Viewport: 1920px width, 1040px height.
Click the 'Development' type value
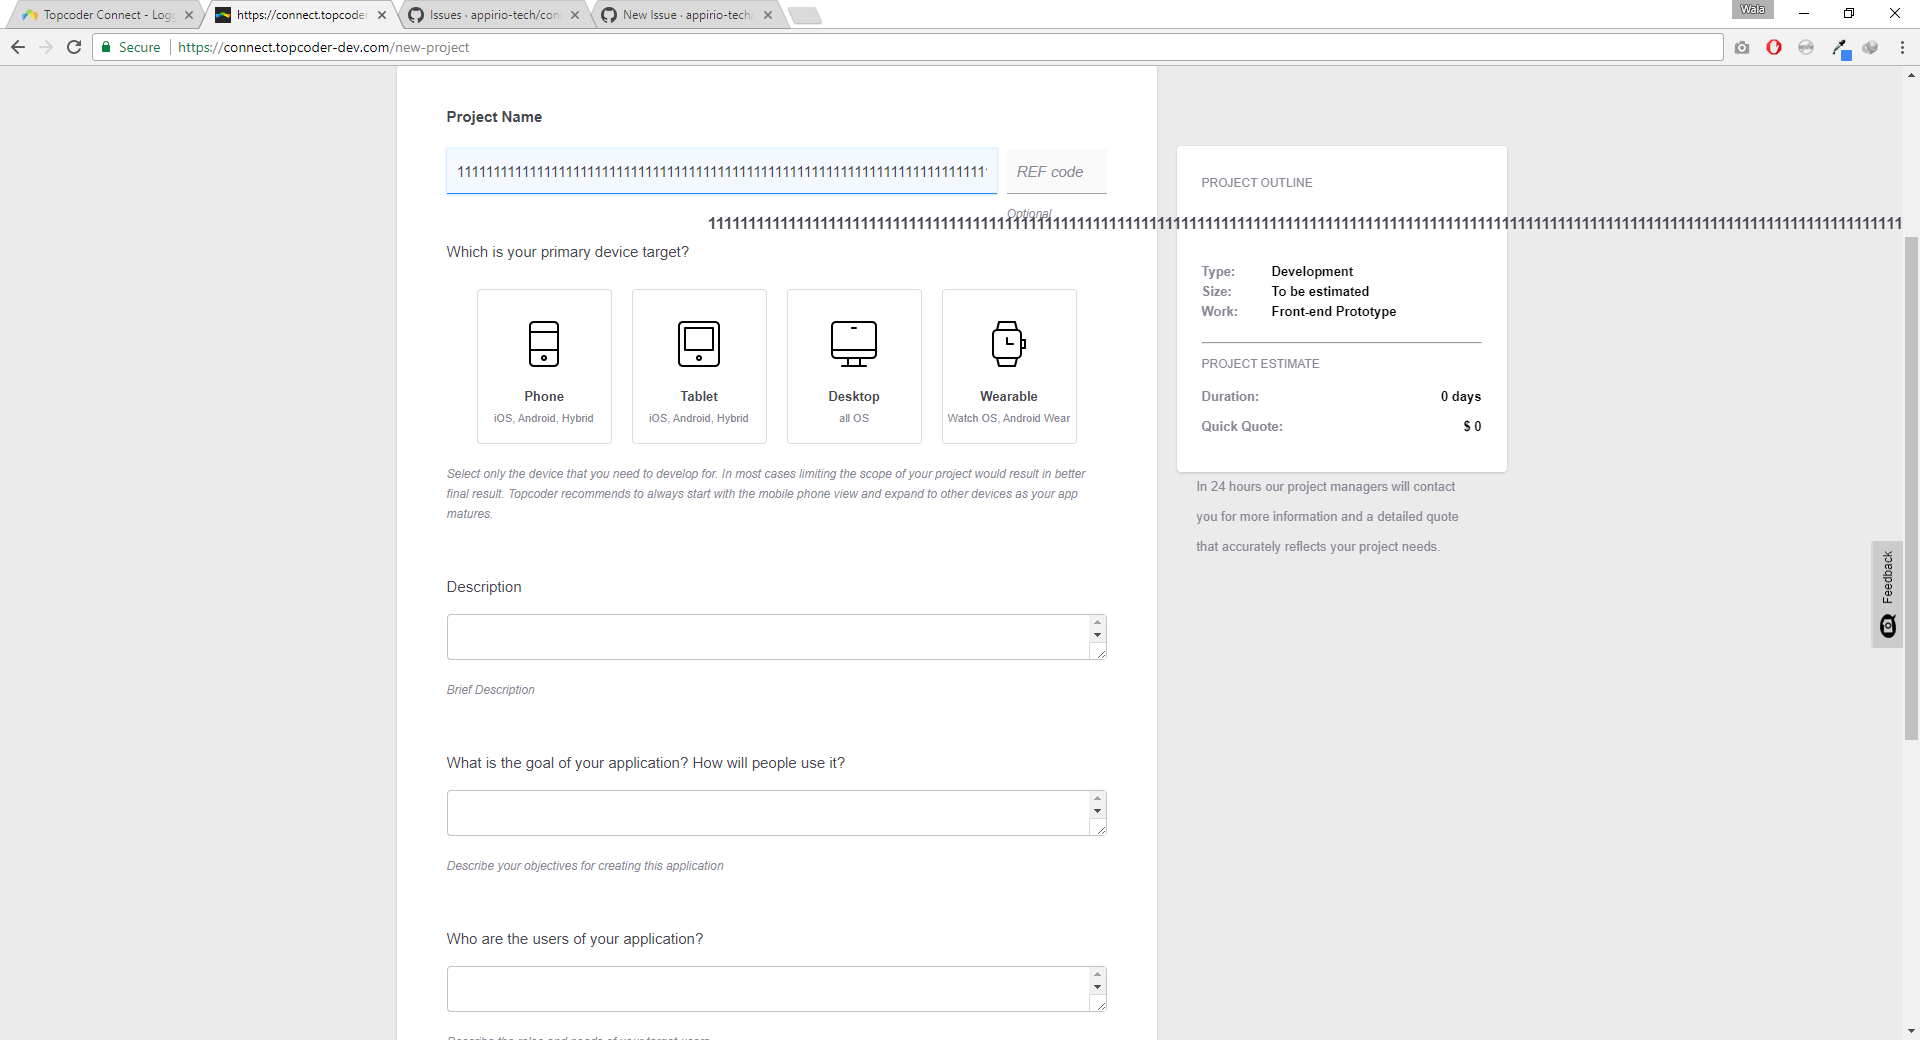(x=1312, y=271)
